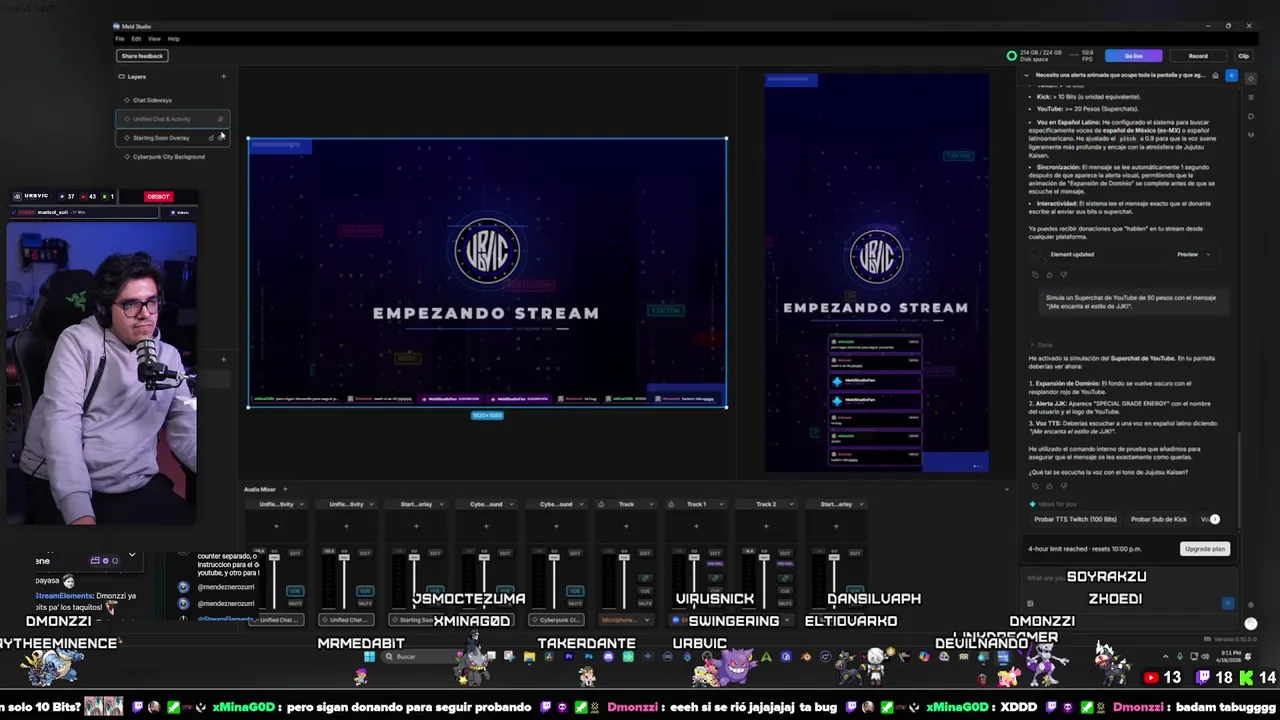
Task: Click the lock icon on Starting Soon Overlay layer
Action: point(211,138)
